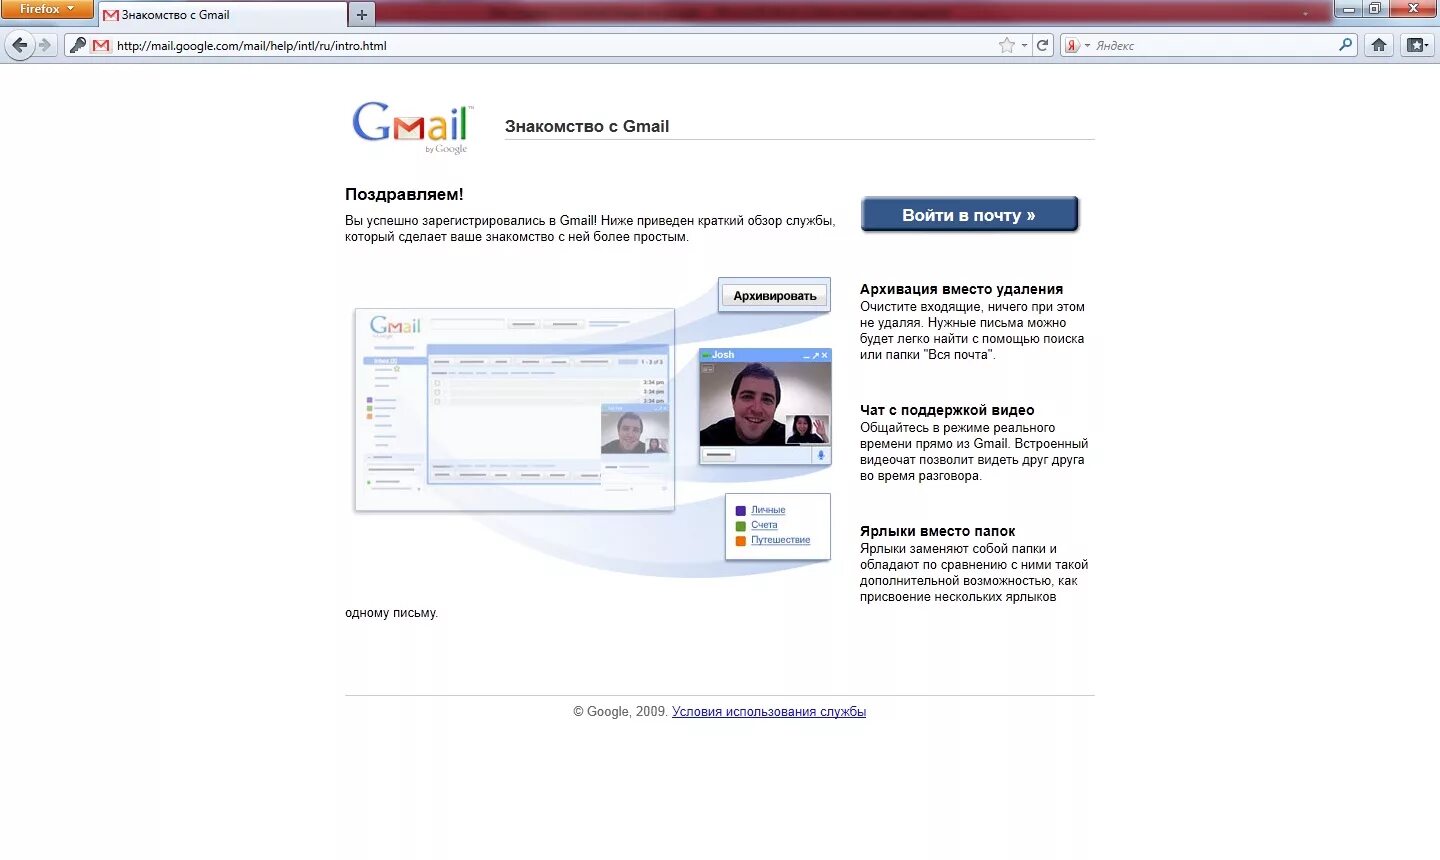This screenshot has height=860, width=1440.
Task: Click the Чат с поддержкой видео heading
Action: click(947, 410)
